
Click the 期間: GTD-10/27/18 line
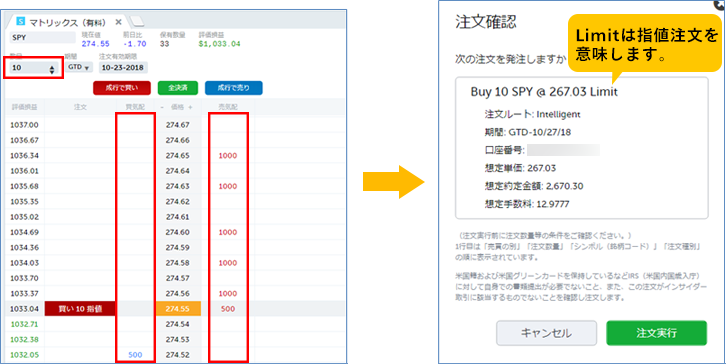tap(528, 132)
